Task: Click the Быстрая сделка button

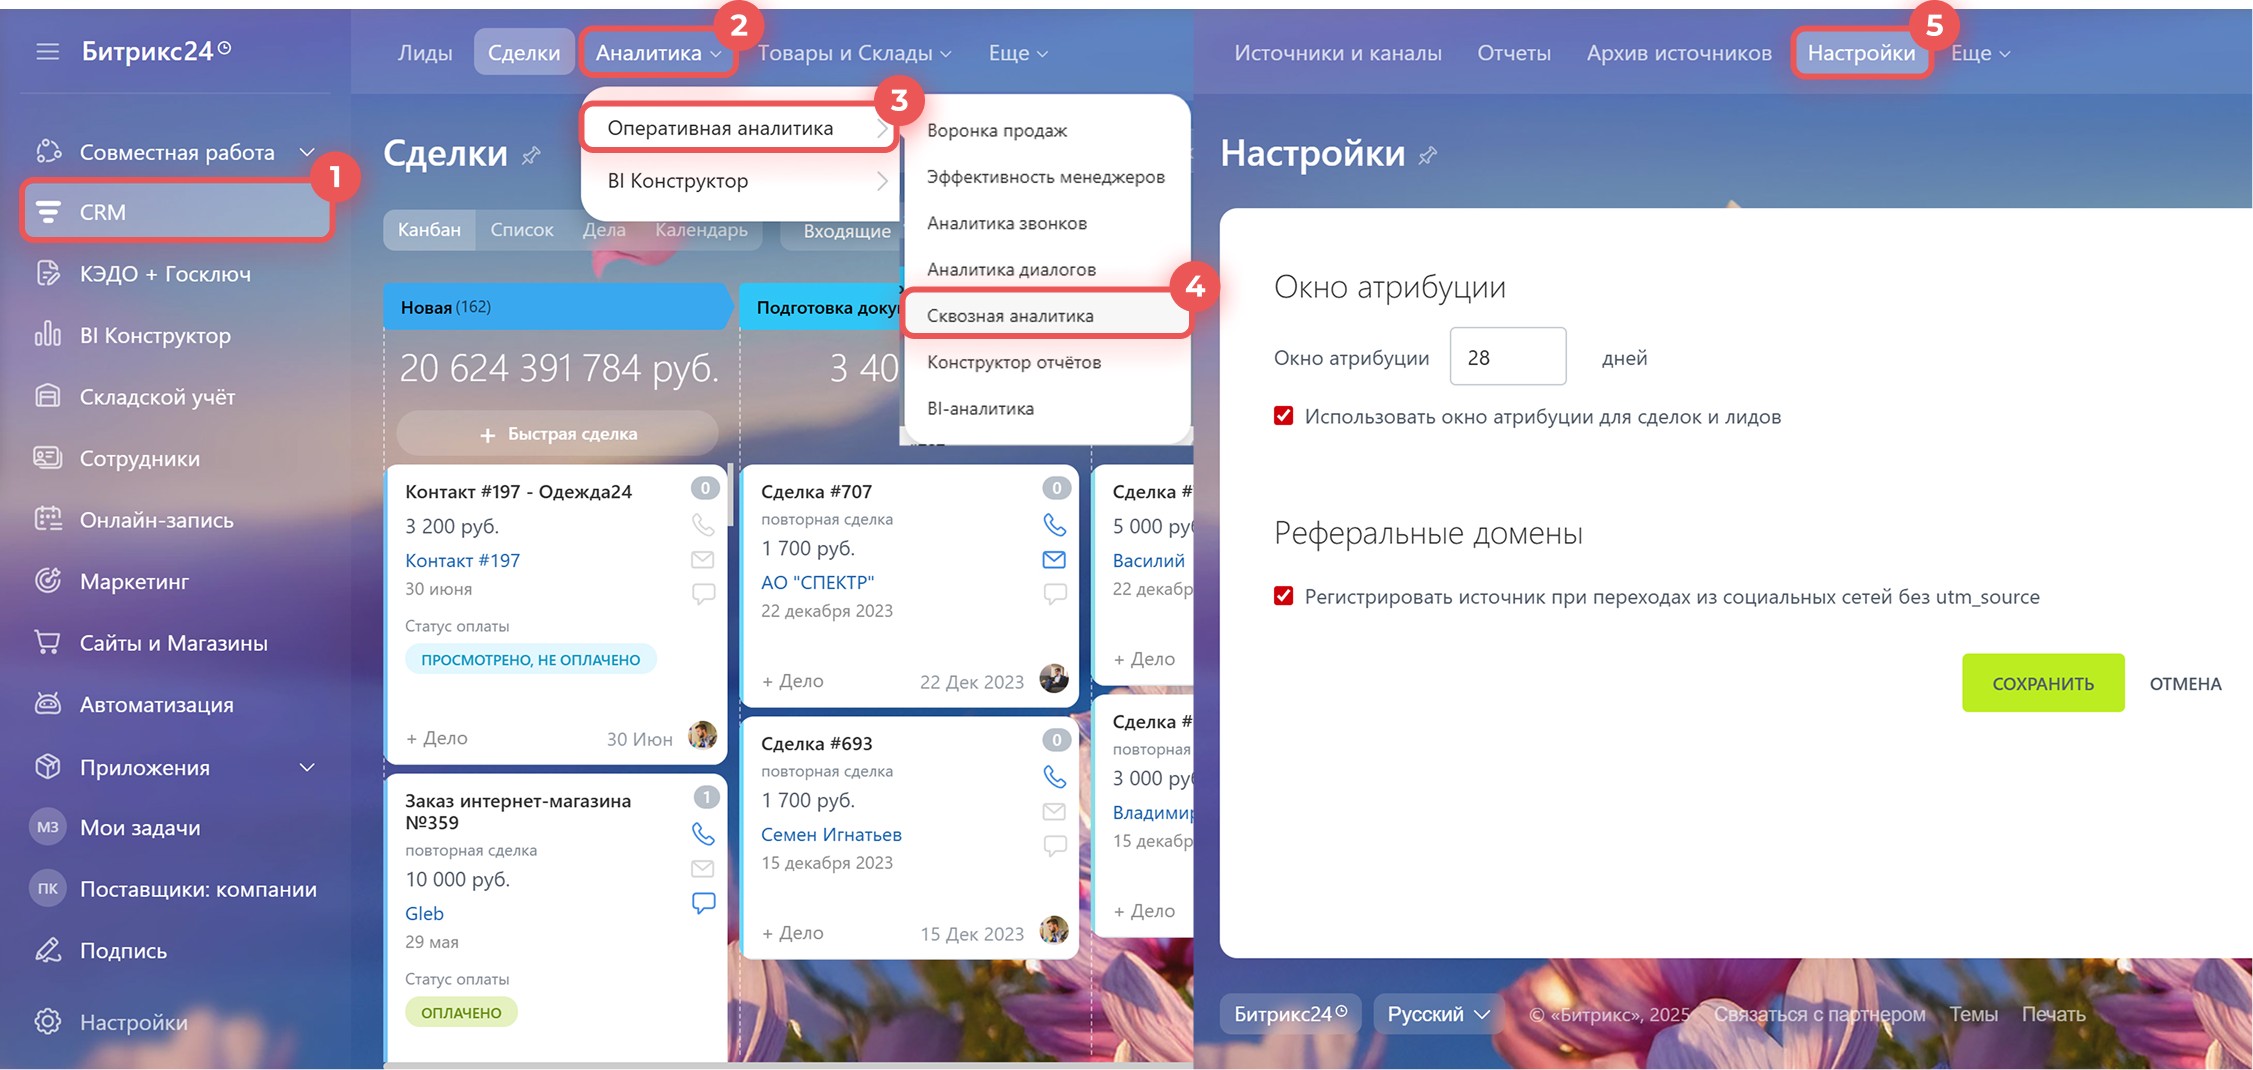Action: click(558, 434)
